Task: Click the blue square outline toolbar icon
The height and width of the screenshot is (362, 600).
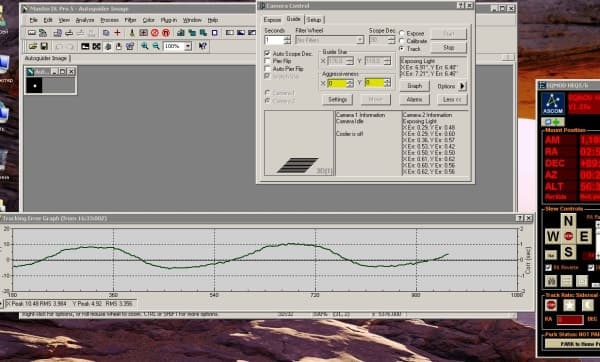Action: 215,33
